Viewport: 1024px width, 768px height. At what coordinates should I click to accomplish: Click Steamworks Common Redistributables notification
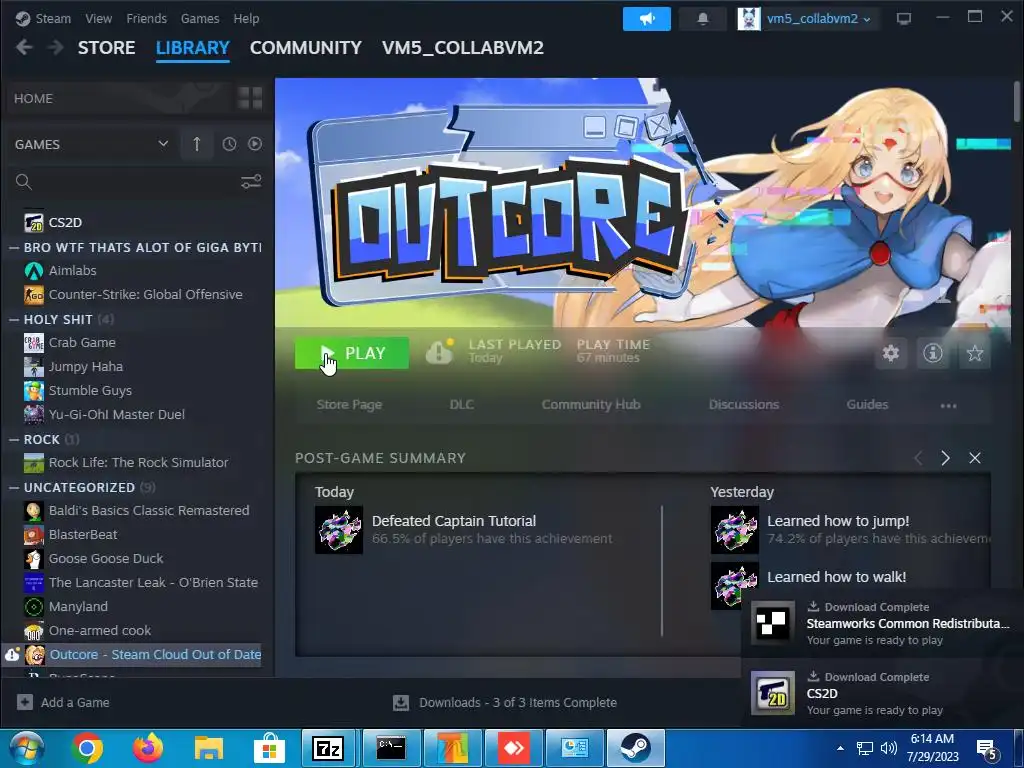(880, 623)
